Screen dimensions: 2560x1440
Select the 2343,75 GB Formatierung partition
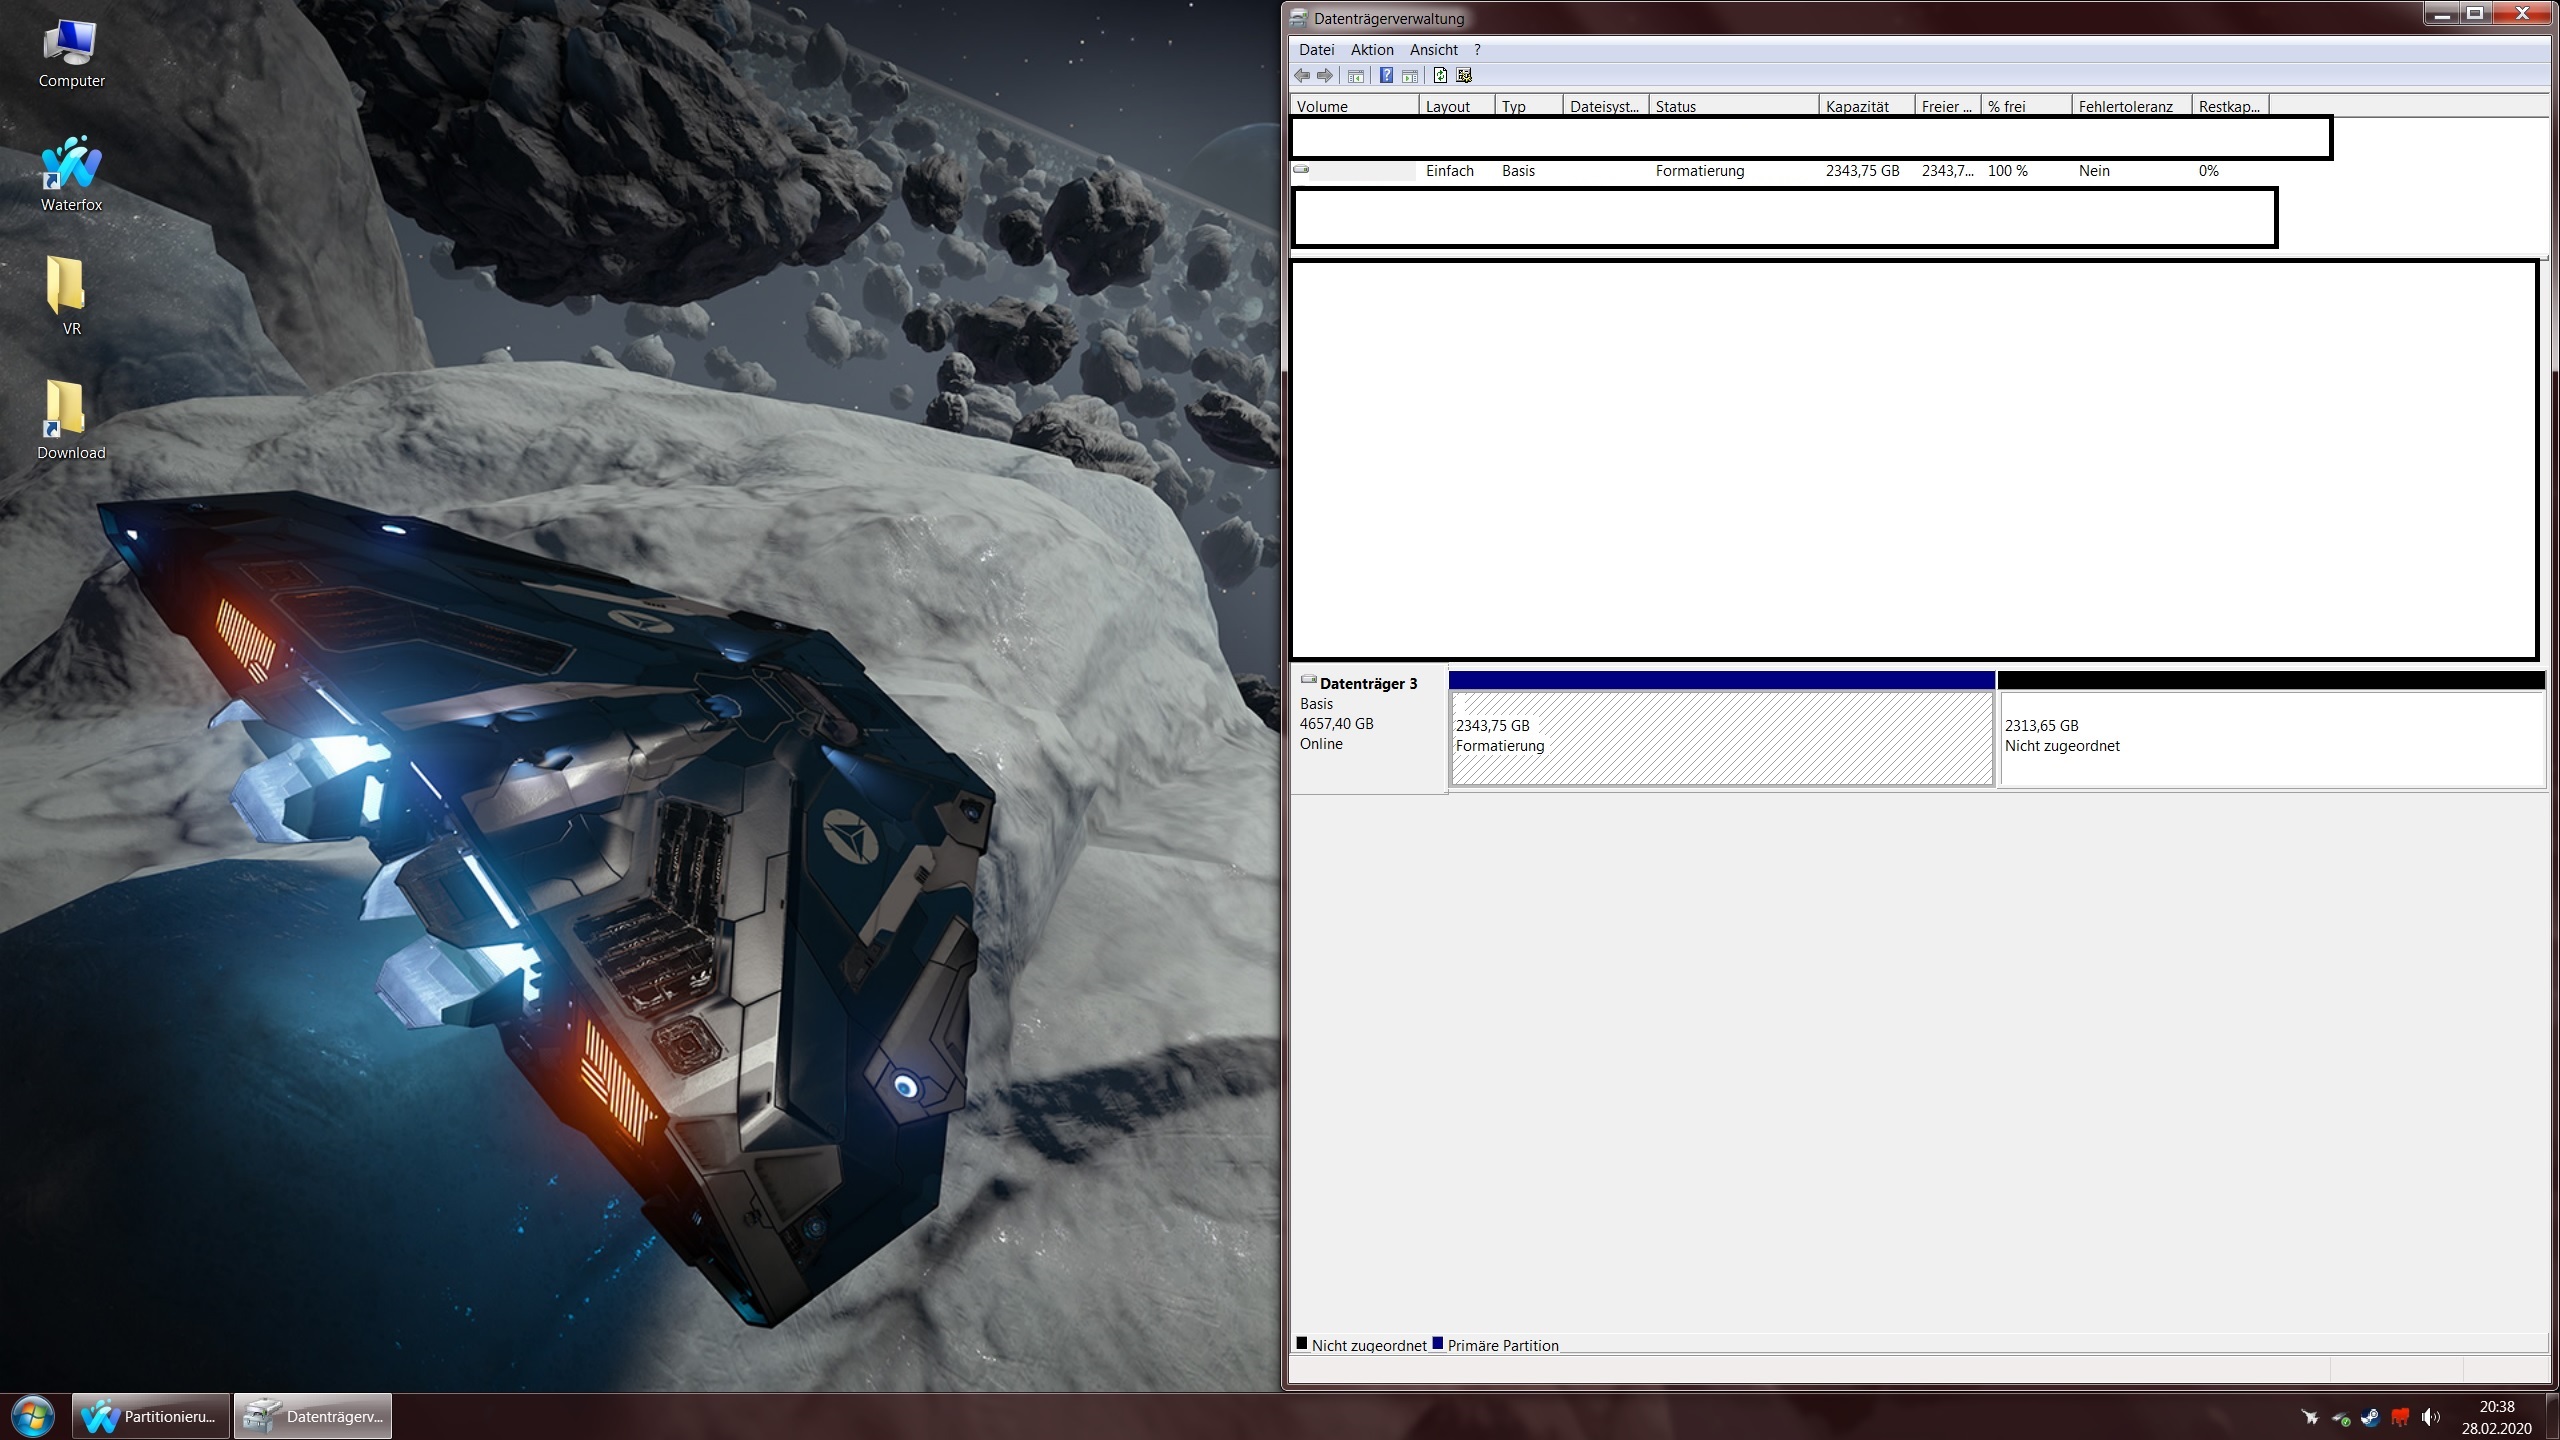point(1721,738)
